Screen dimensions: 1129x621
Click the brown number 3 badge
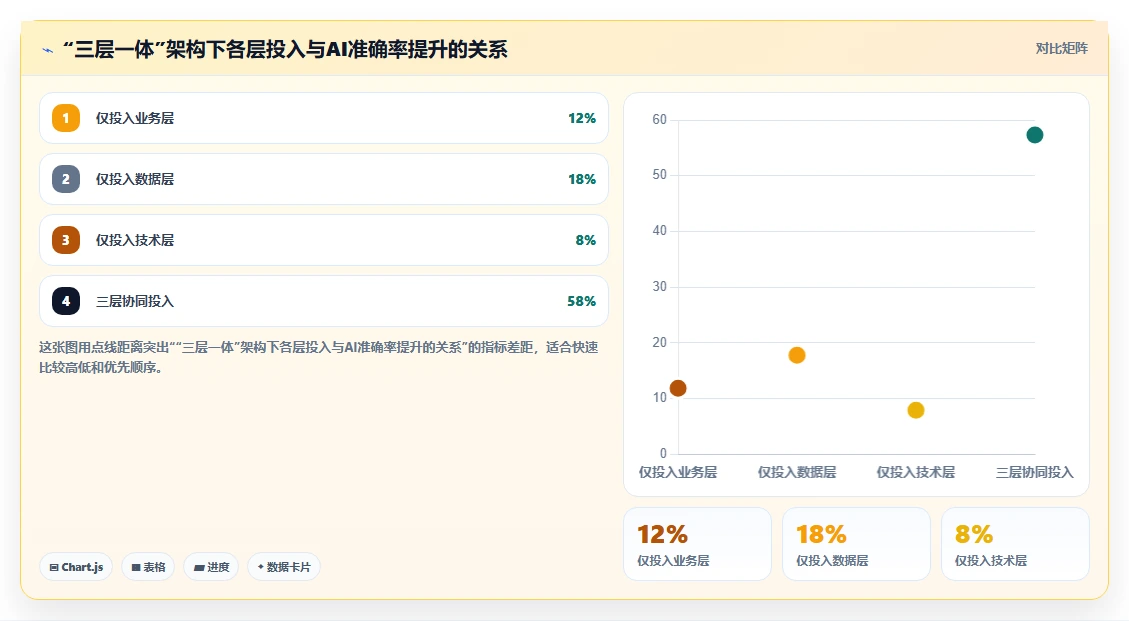tap(66, 240)
